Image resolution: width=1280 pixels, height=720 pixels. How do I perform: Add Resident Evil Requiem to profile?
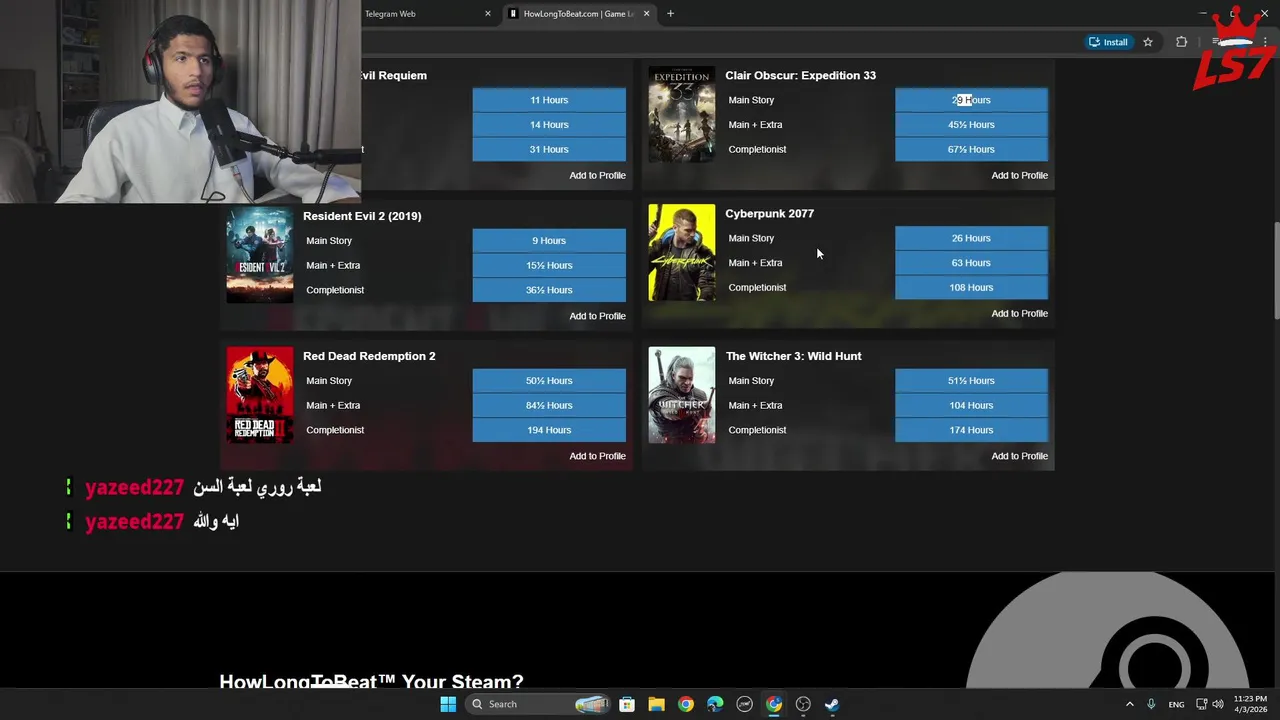point(597,175)
